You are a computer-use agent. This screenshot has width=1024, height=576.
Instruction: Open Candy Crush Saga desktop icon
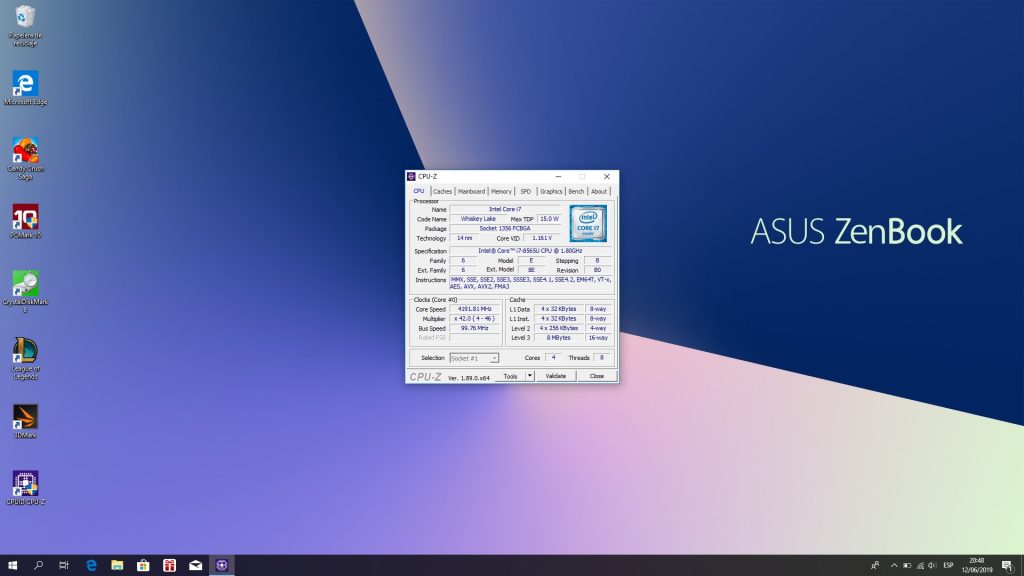pos(25,152)
